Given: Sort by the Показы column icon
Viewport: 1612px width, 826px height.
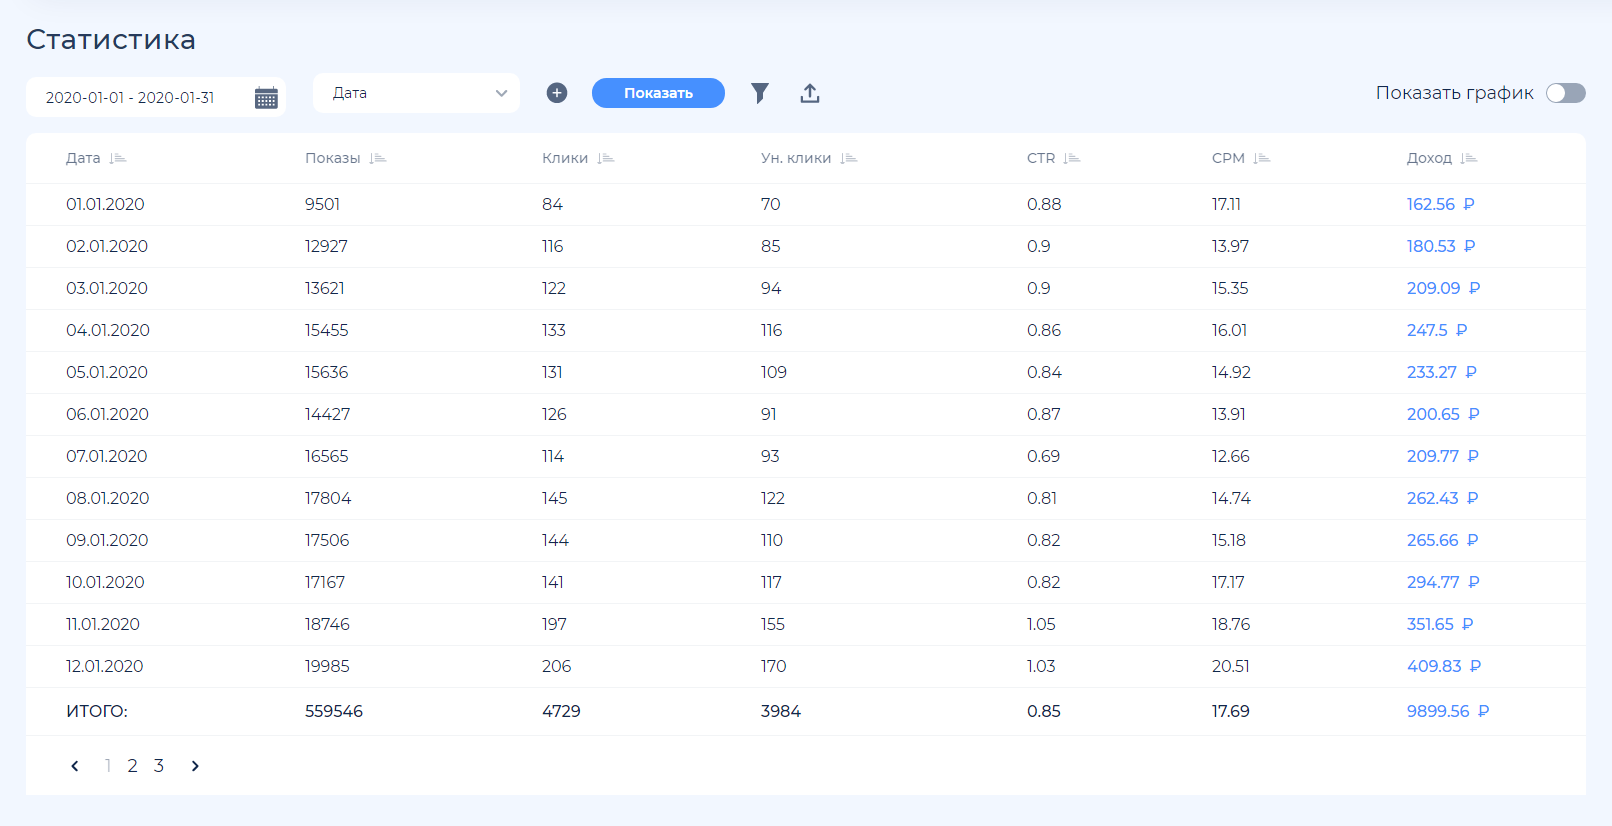Looking at the screenshot, I should [x=378, y=158].
